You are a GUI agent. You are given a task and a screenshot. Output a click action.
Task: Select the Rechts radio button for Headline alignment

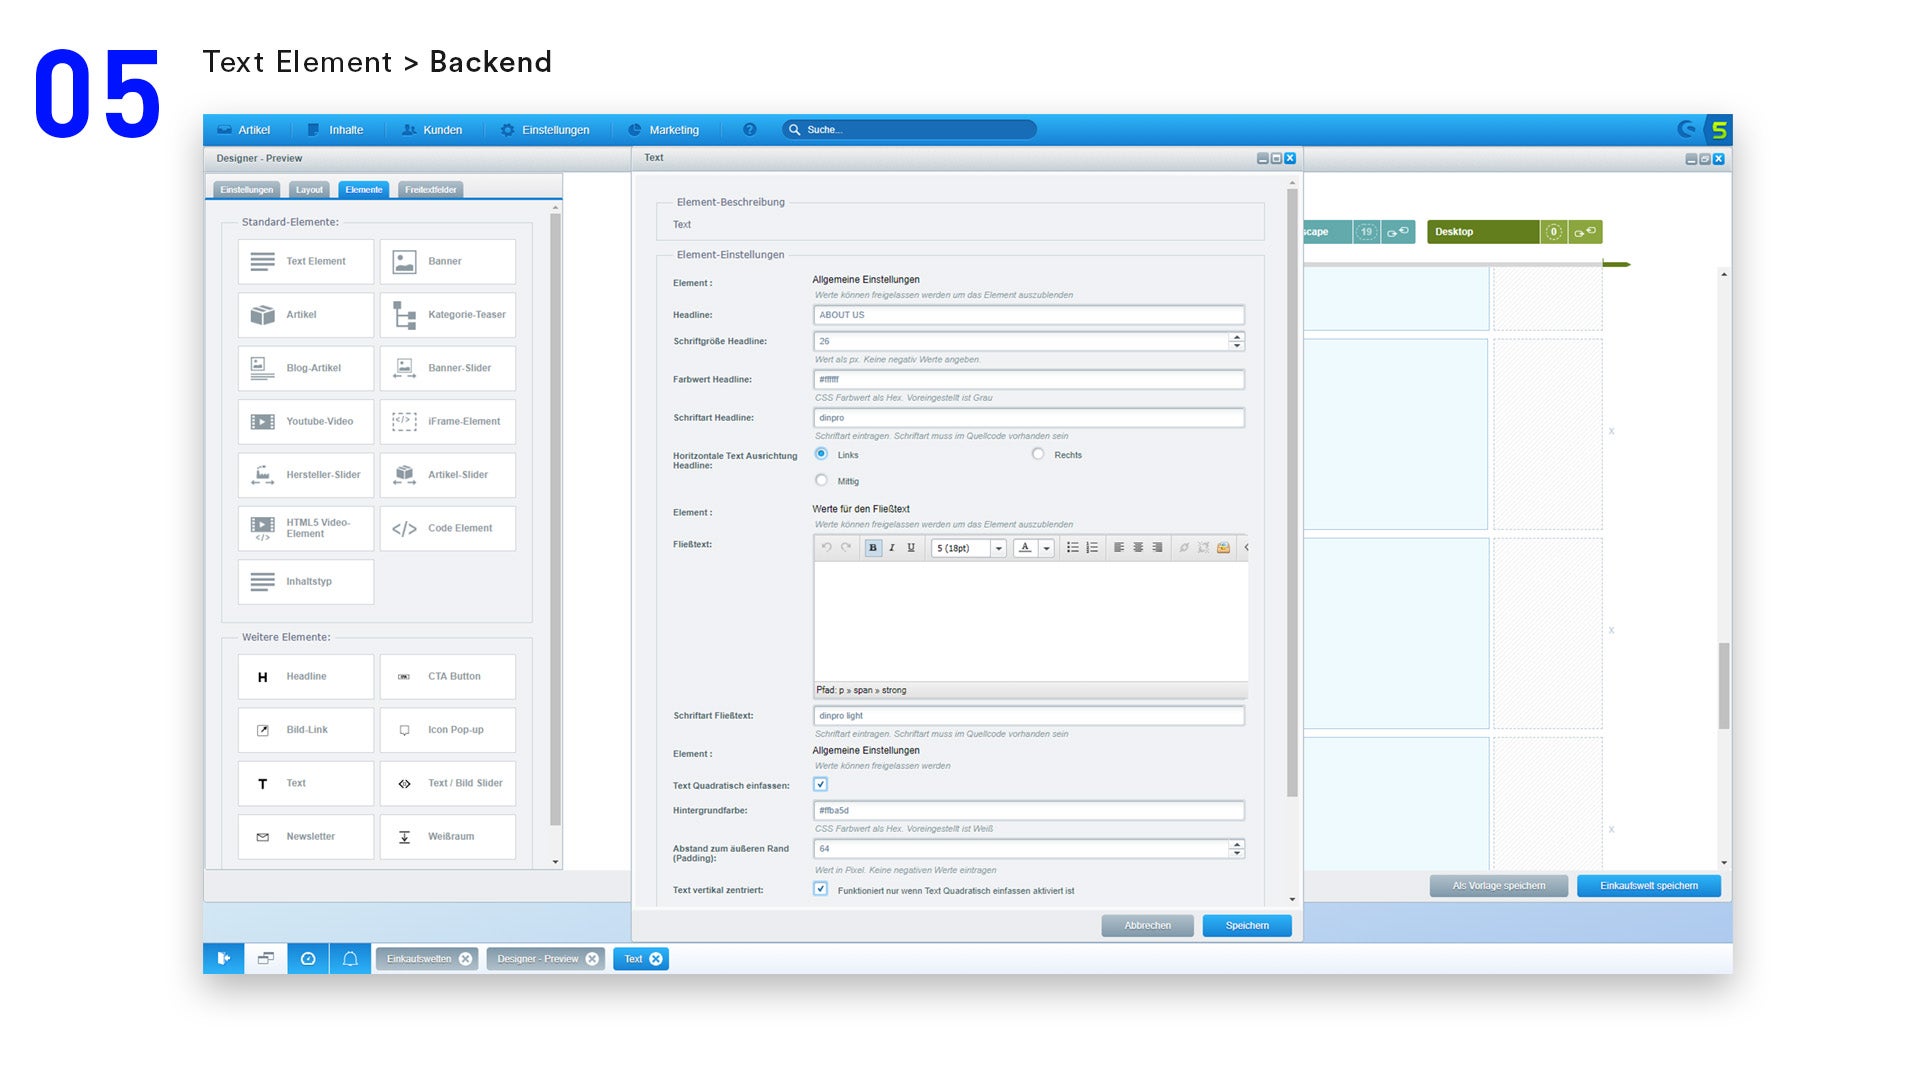click(x=1038, y=454)
